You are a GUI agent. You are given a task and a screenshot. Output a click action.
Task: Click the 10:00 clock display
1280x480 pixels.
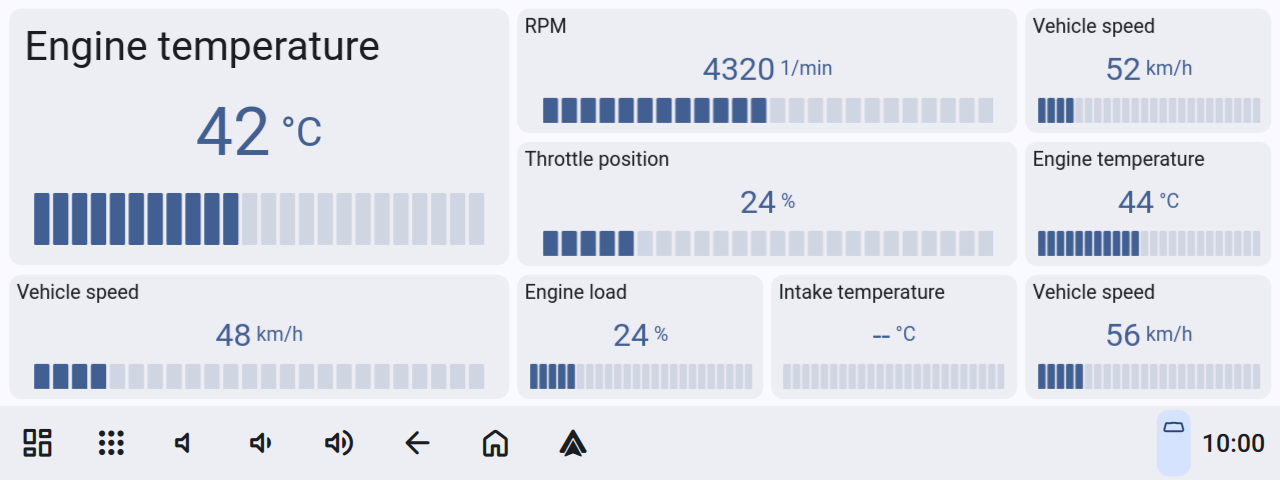coord(1232,443)
